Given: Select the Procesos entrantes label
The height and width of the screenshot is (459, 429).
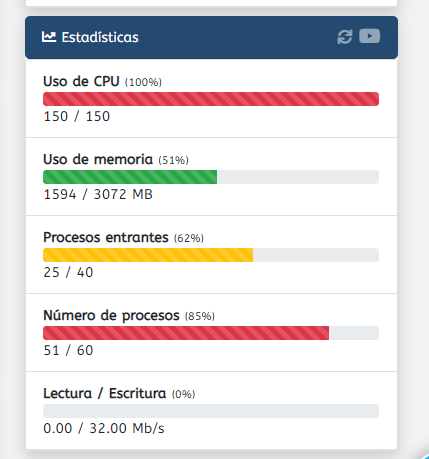Looking at the screenshot, I should point(106,237).
